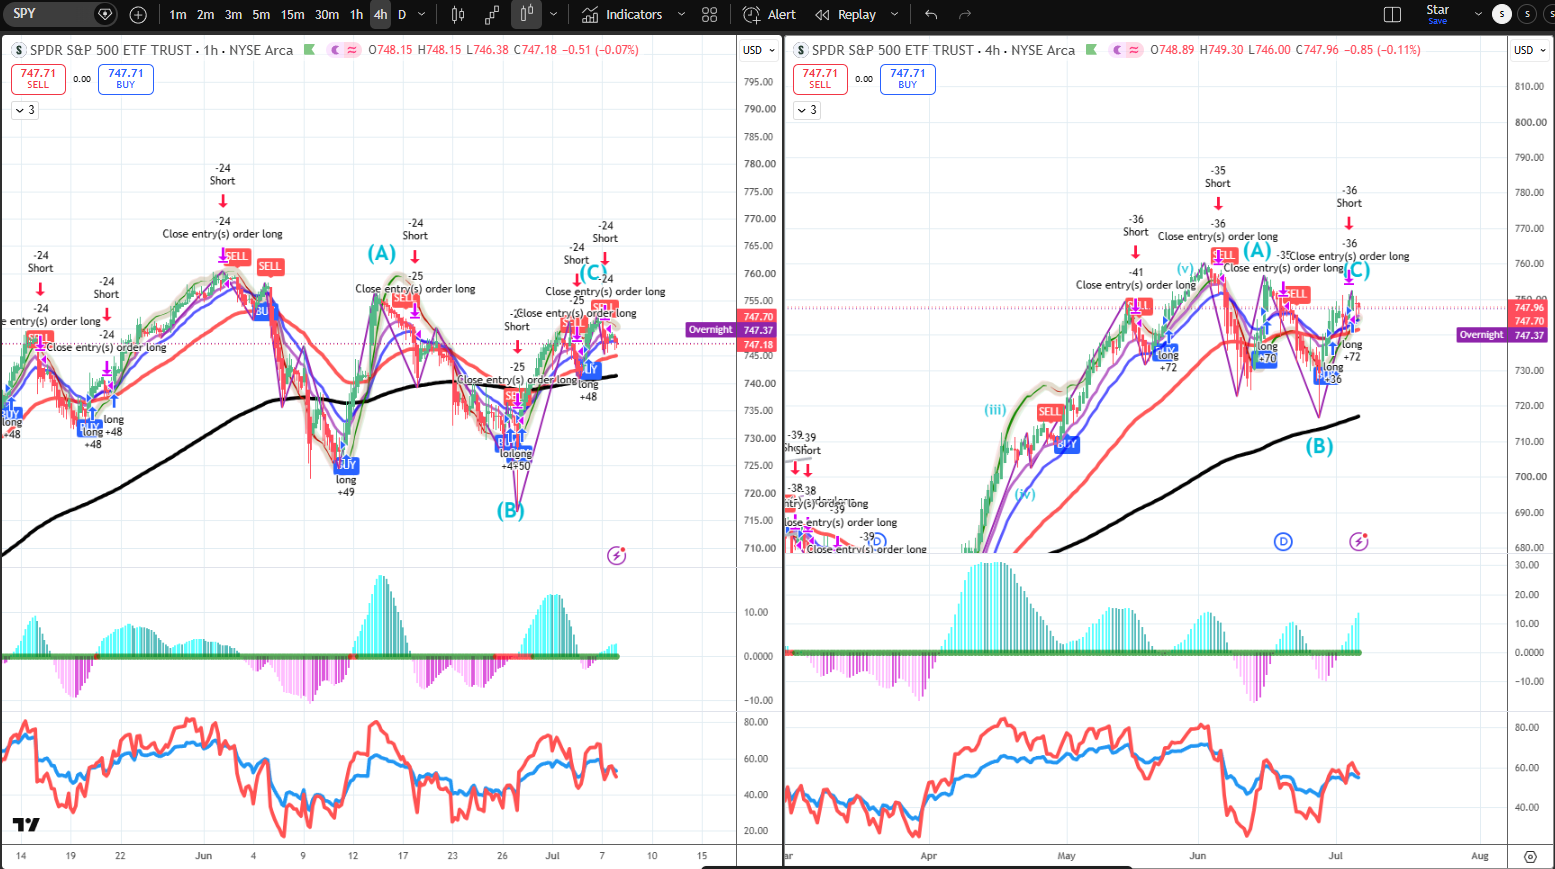1555x869 pixels.
Task: Switch to the 1h timeframe
Action: click(356, 14)
